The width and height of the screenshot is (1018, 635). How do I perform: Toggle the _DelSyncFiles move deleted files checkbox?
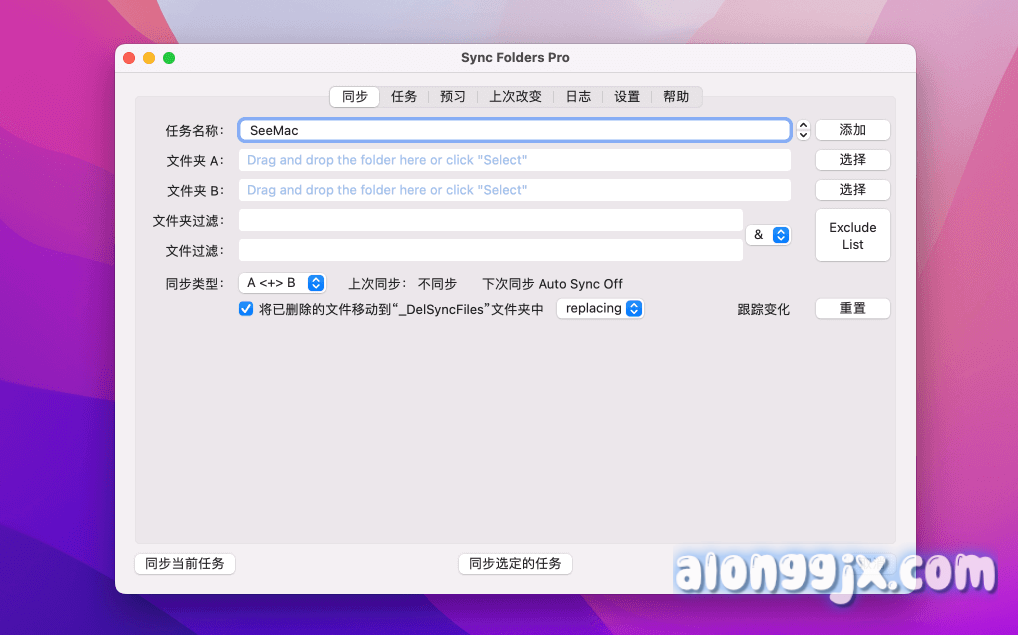point(246,309)
